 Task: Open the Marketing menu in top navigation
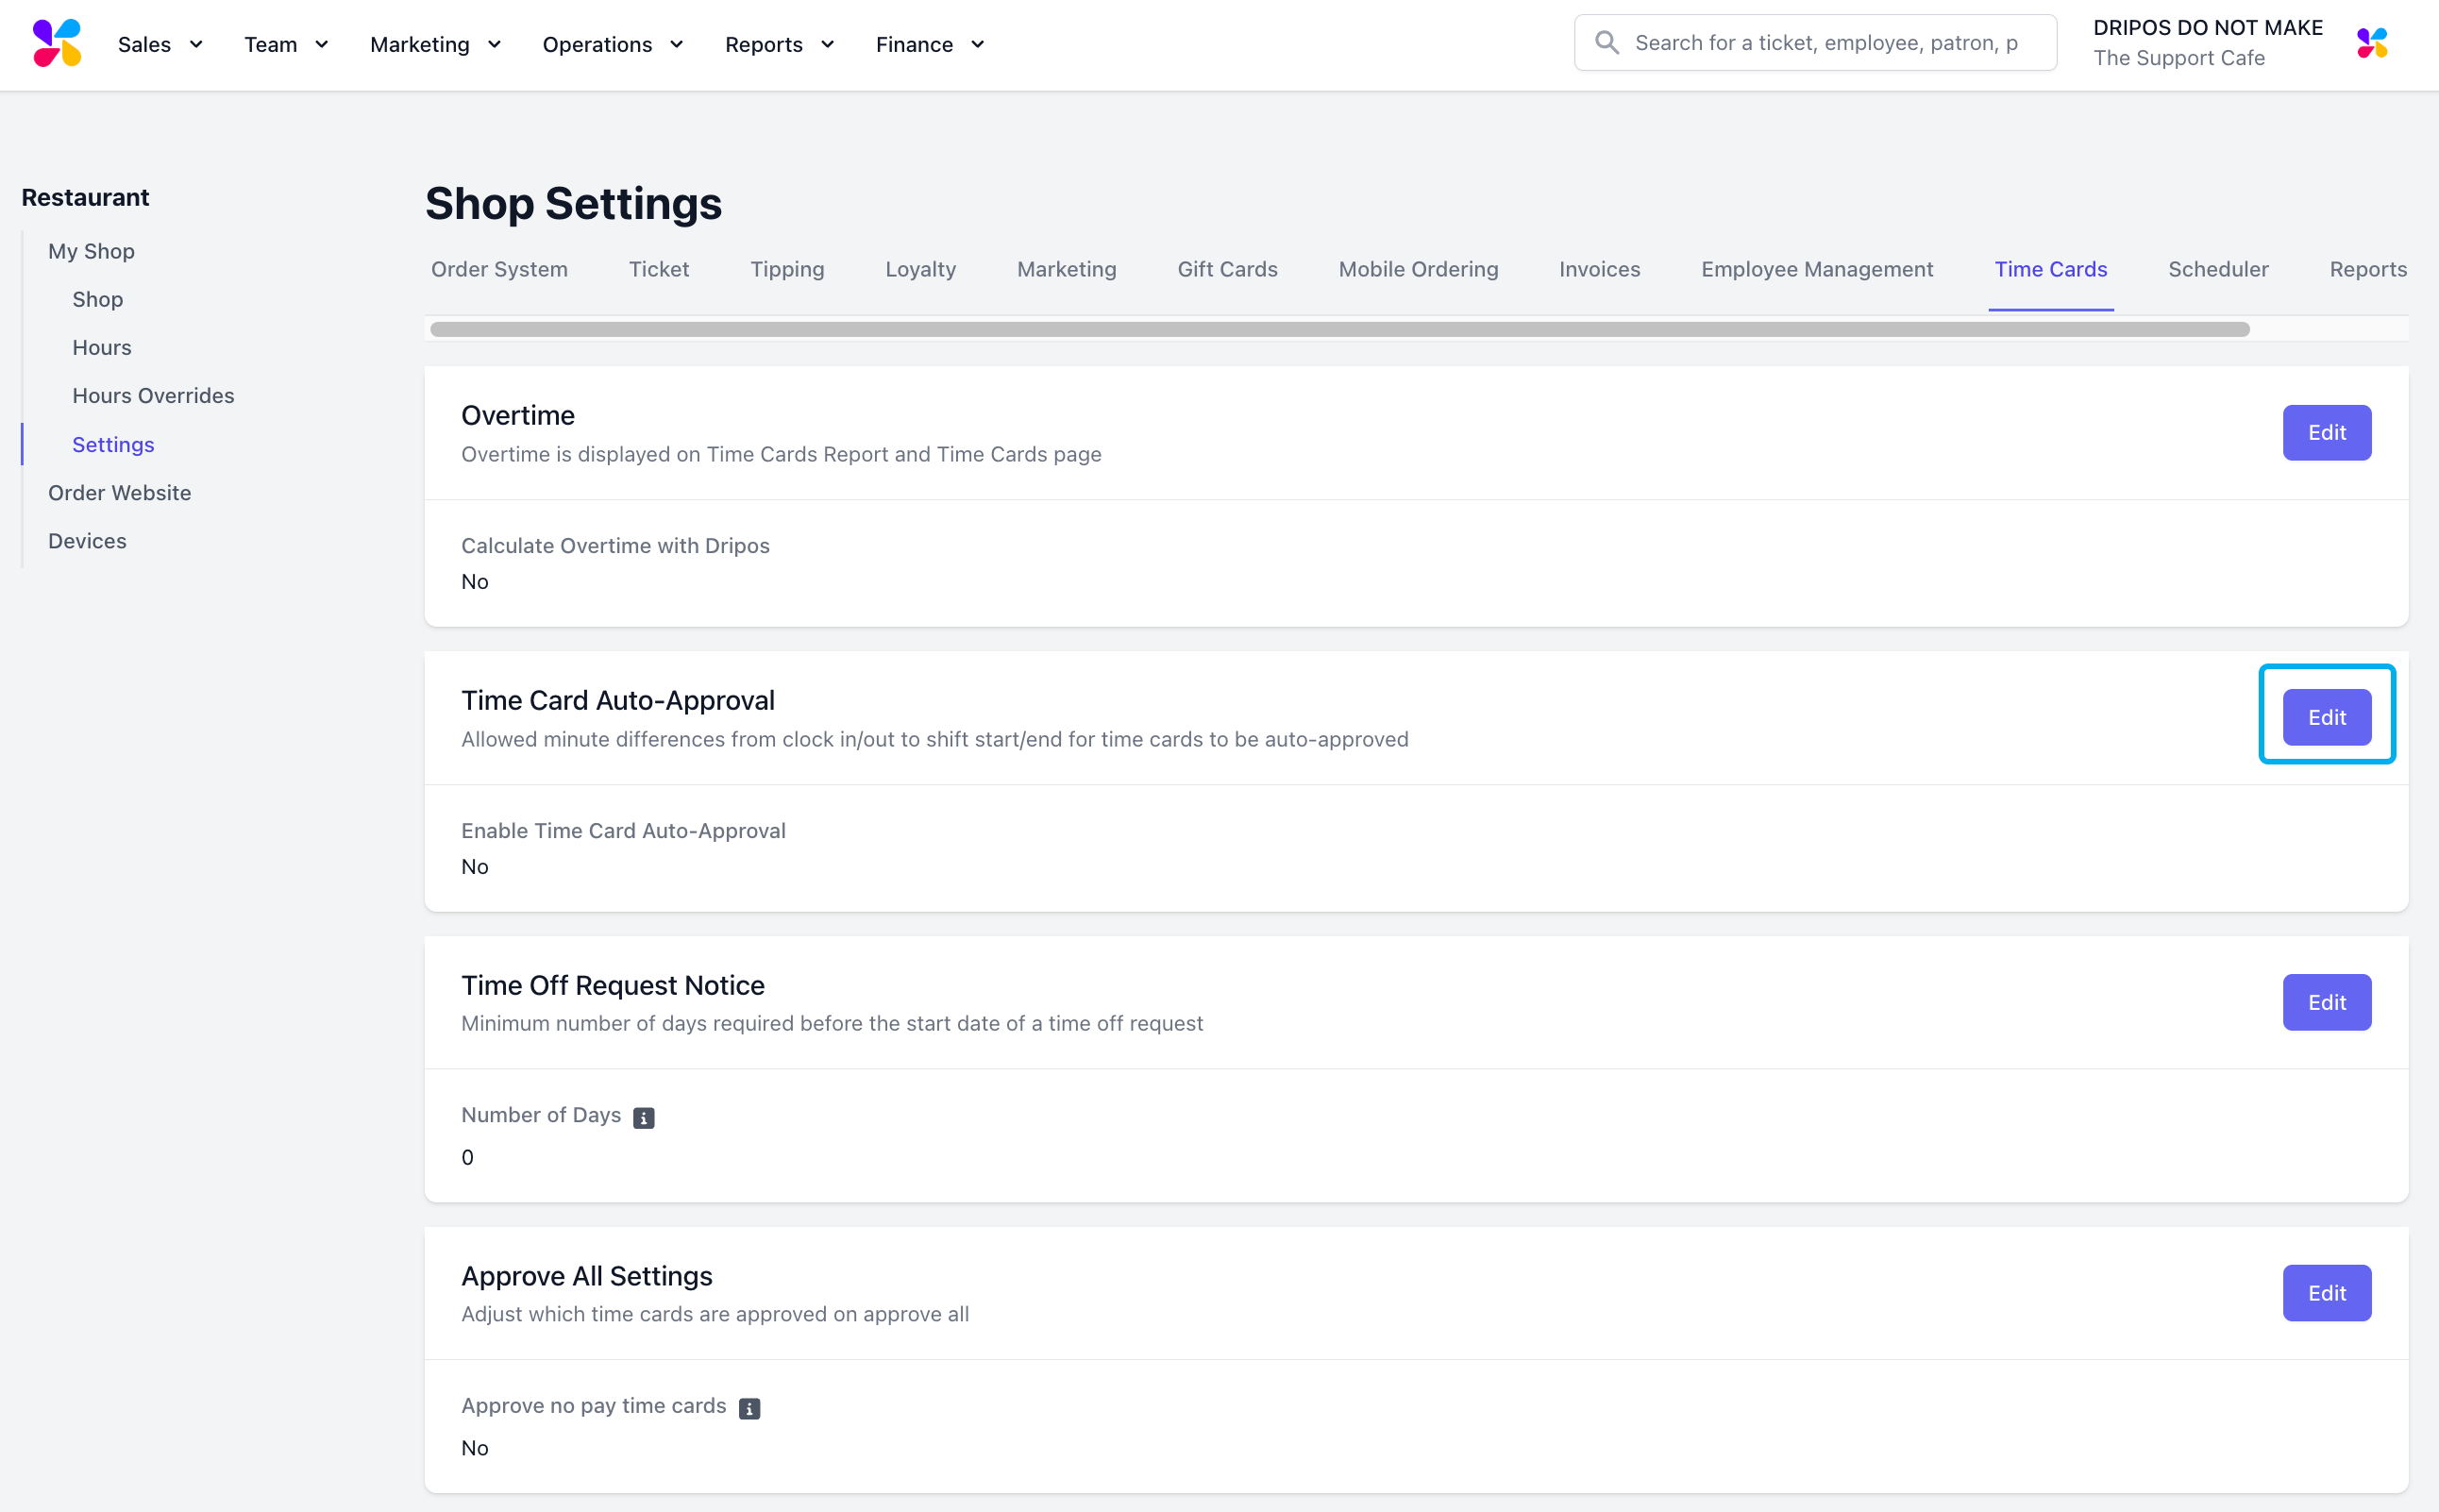pos(435,44)
